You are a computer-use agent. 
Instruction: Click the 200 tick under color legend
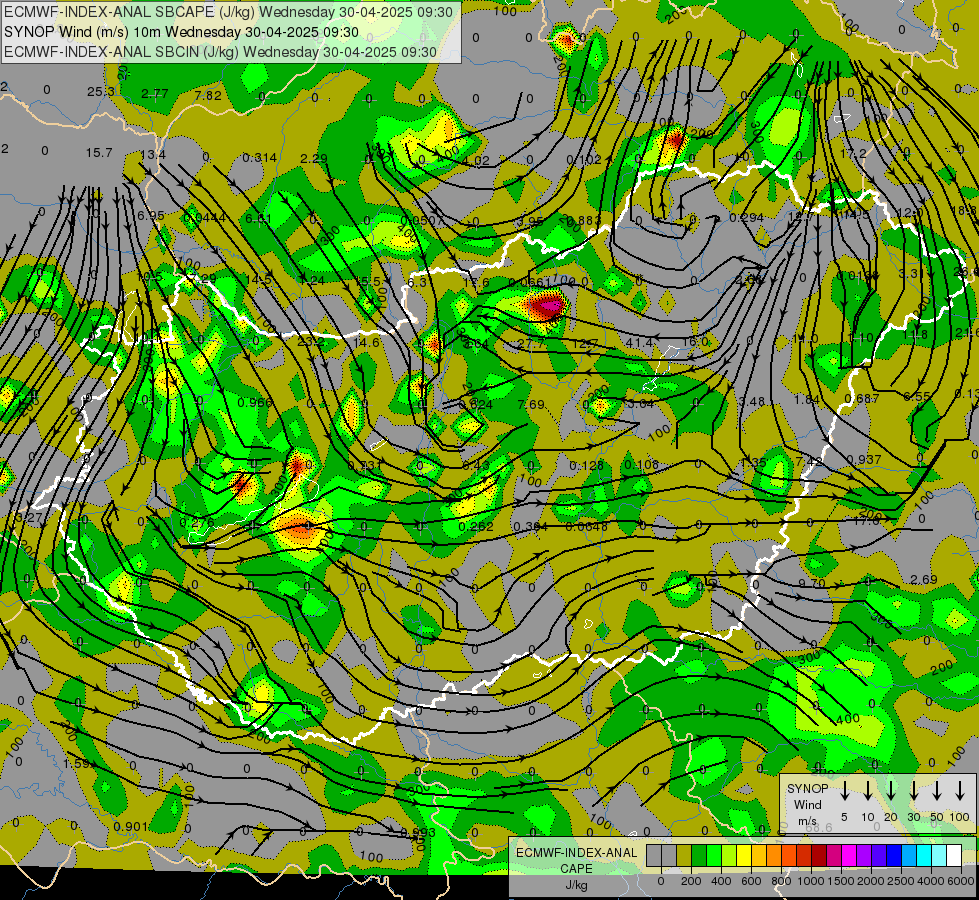[691, 881]
